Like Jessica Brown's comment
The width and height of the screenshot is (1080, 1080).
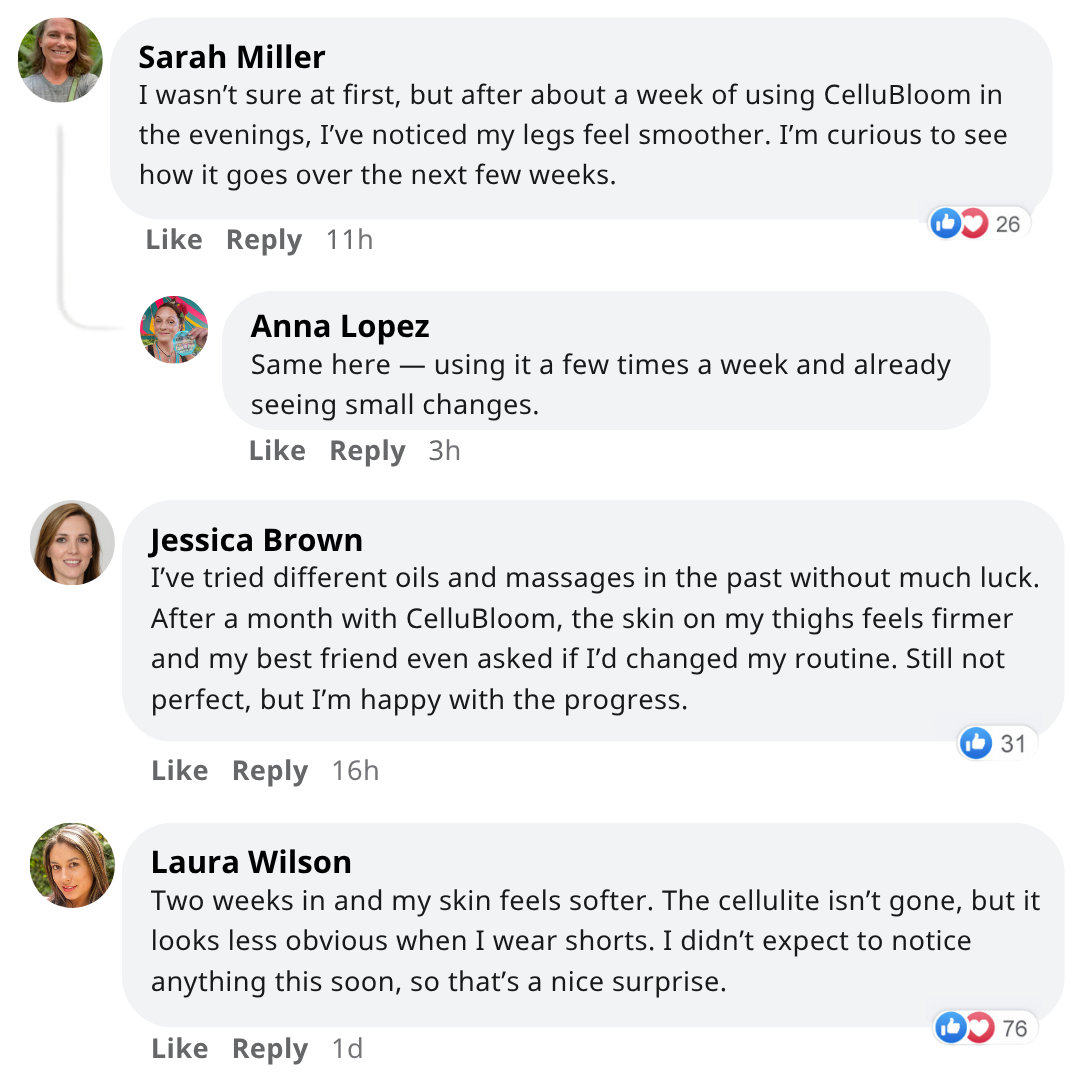(x=180, y=771)
